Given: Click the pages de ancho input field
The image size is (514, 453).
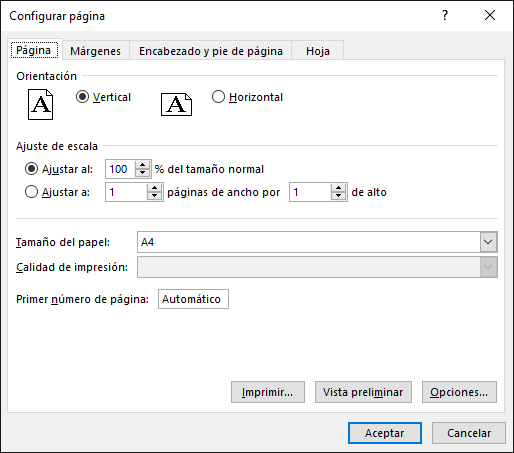Looking at the screenshot, I should pos(126,192).
